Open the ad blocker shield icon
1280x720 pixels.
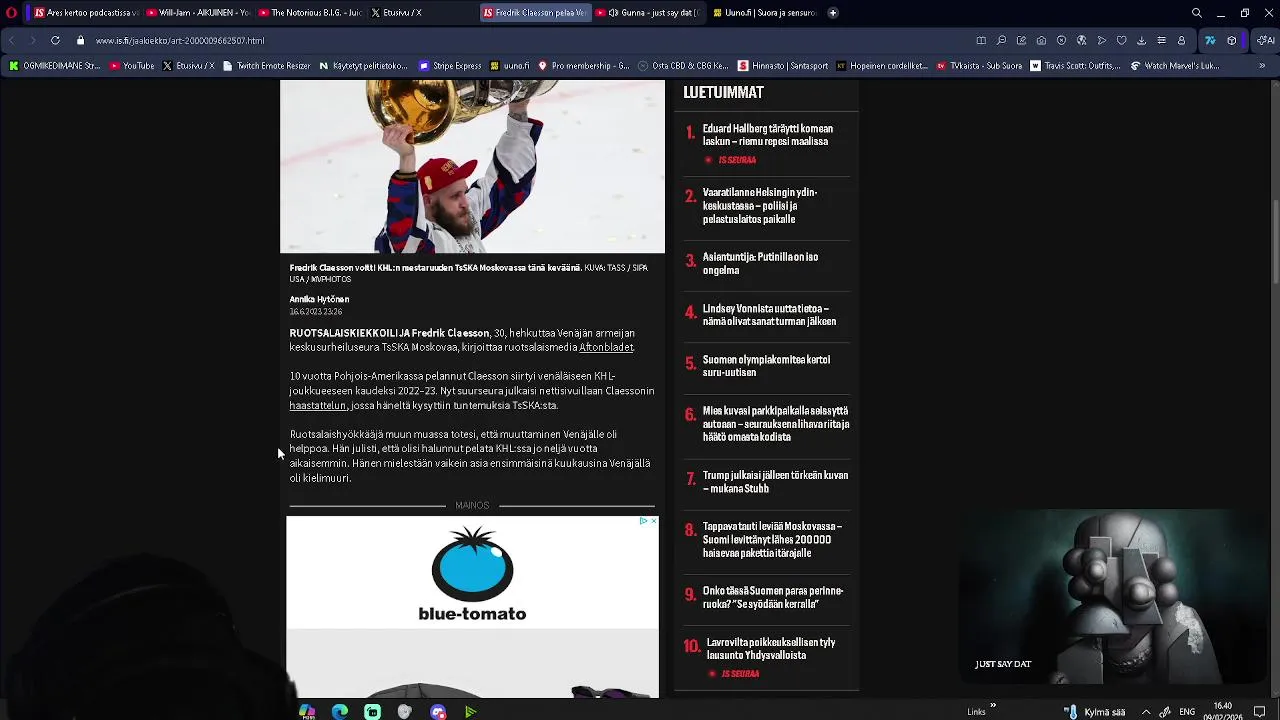1061,41
